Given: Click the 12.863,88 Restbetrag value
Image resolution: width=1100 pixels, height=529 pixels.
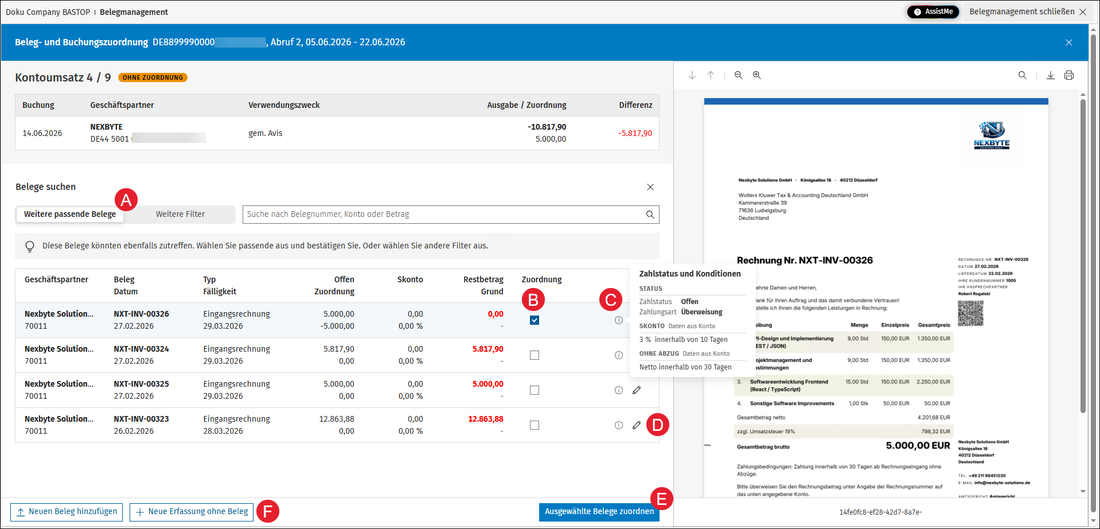Looking at the screenshot, I should click(484, 419).
